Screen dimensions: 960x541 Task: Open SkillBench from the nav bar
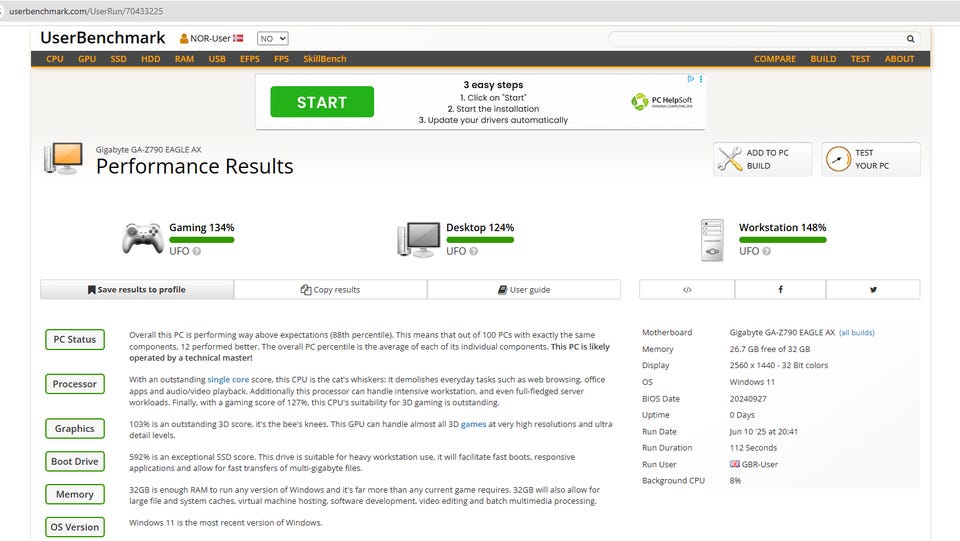click(x=324, y=59)
